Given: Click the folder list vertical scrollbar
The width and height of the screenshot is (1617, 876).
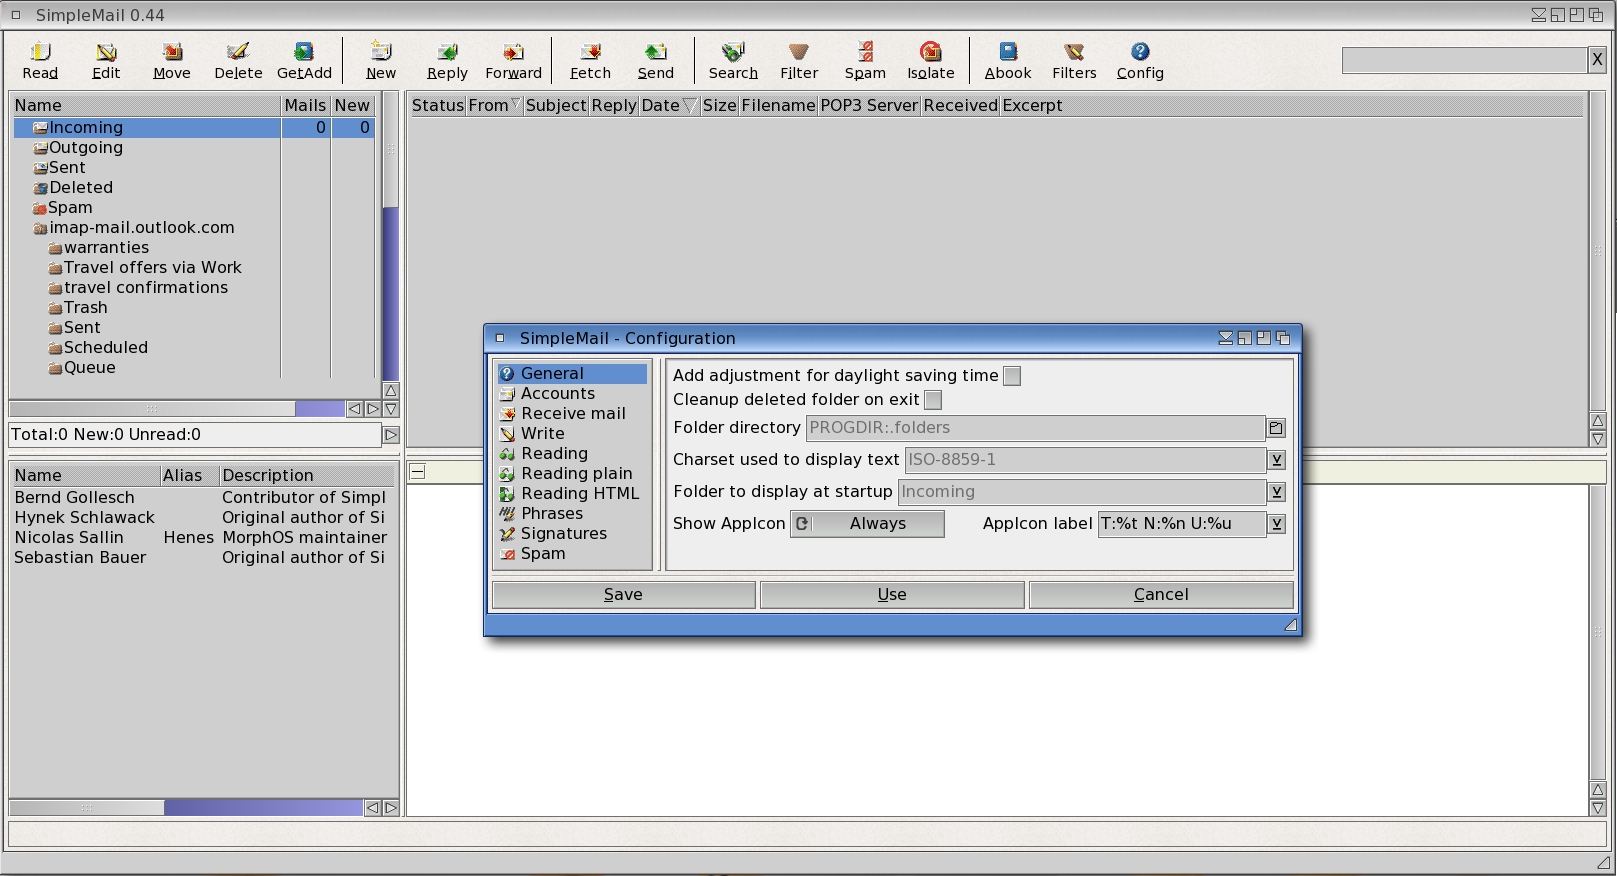Looking at the screenshot, I should pyautogui.click(x=391, y=236).
